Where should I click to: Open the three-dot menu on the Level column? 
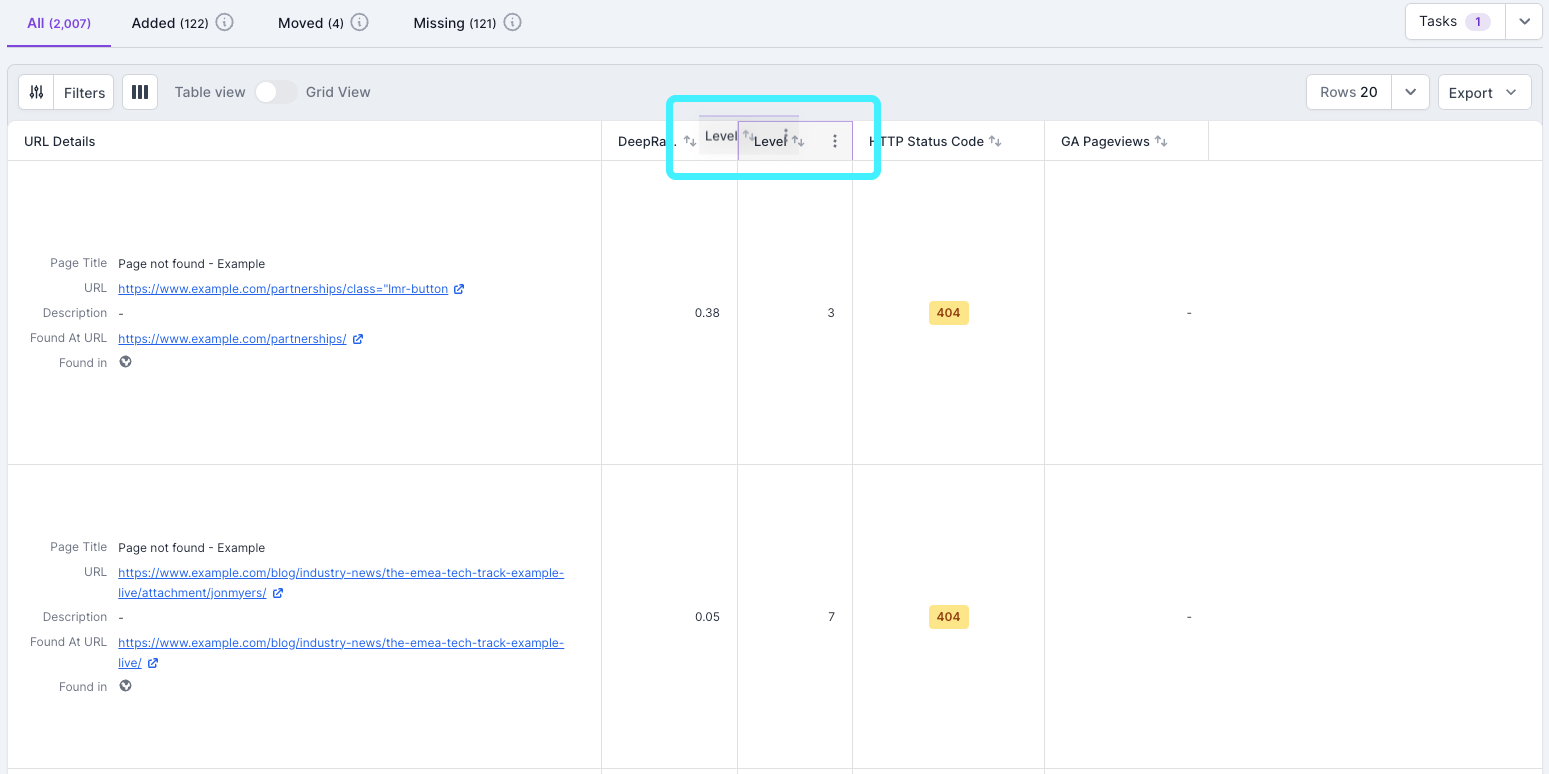(x=836, y=140)
